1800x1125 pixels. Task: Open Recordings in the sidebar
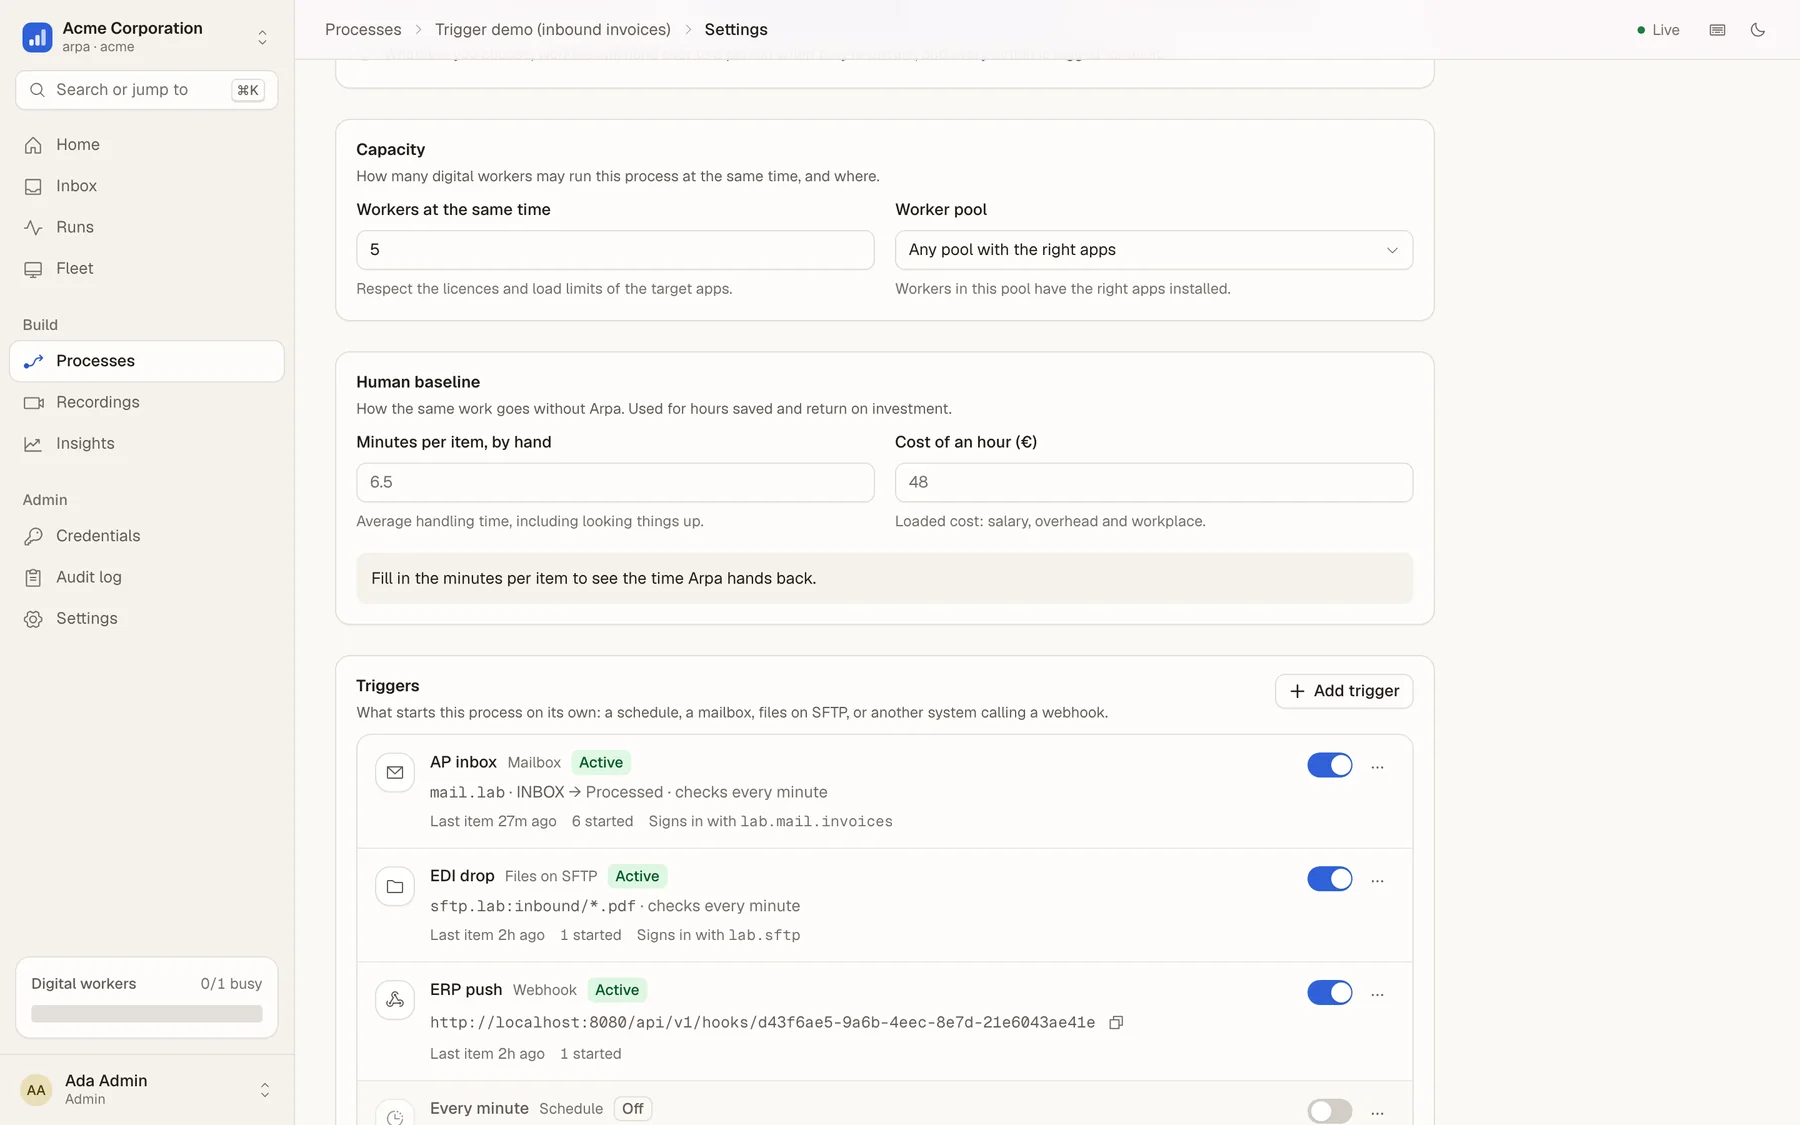147,402
